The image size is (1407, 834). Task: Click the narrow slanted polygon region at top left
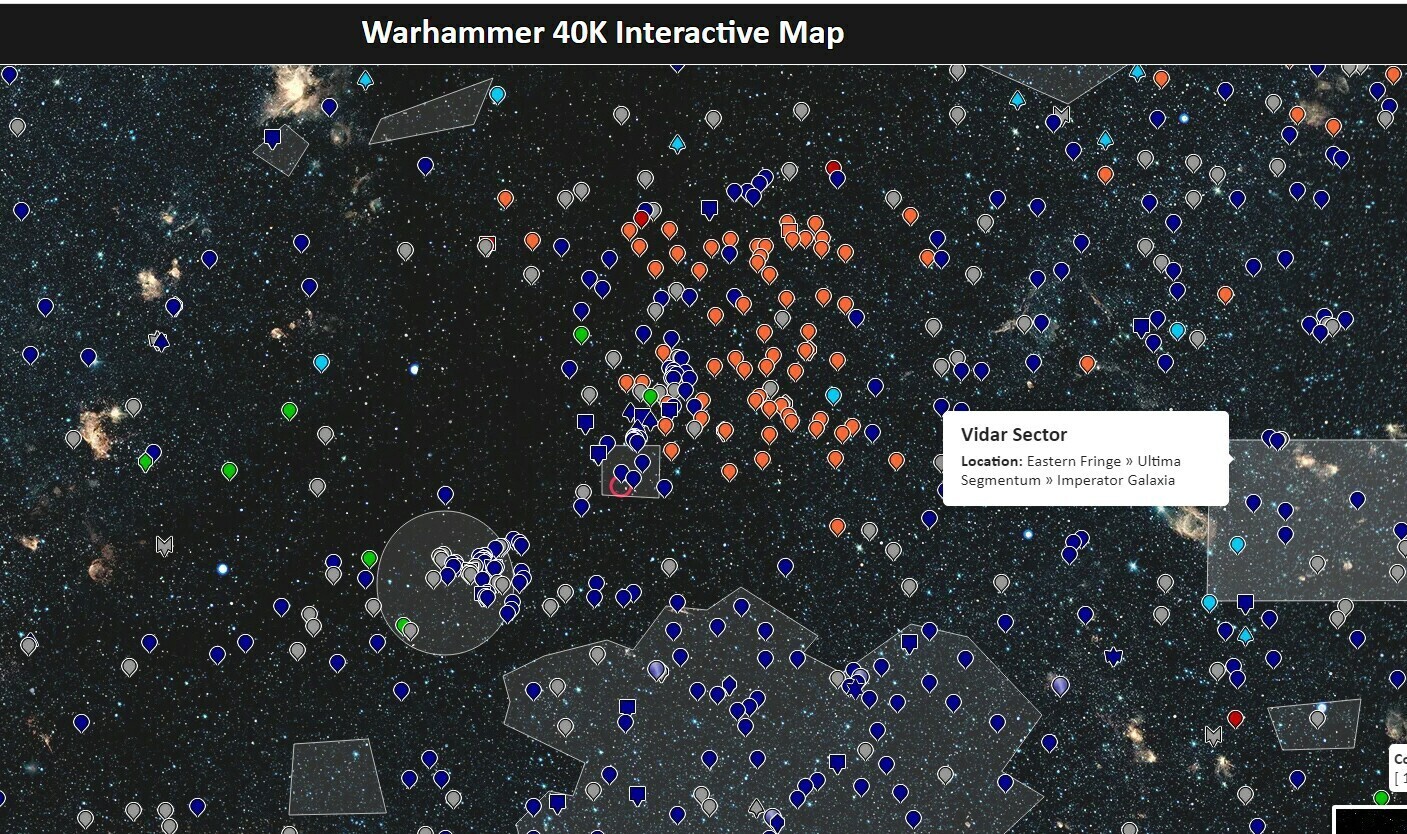click(x=431, y=112)
